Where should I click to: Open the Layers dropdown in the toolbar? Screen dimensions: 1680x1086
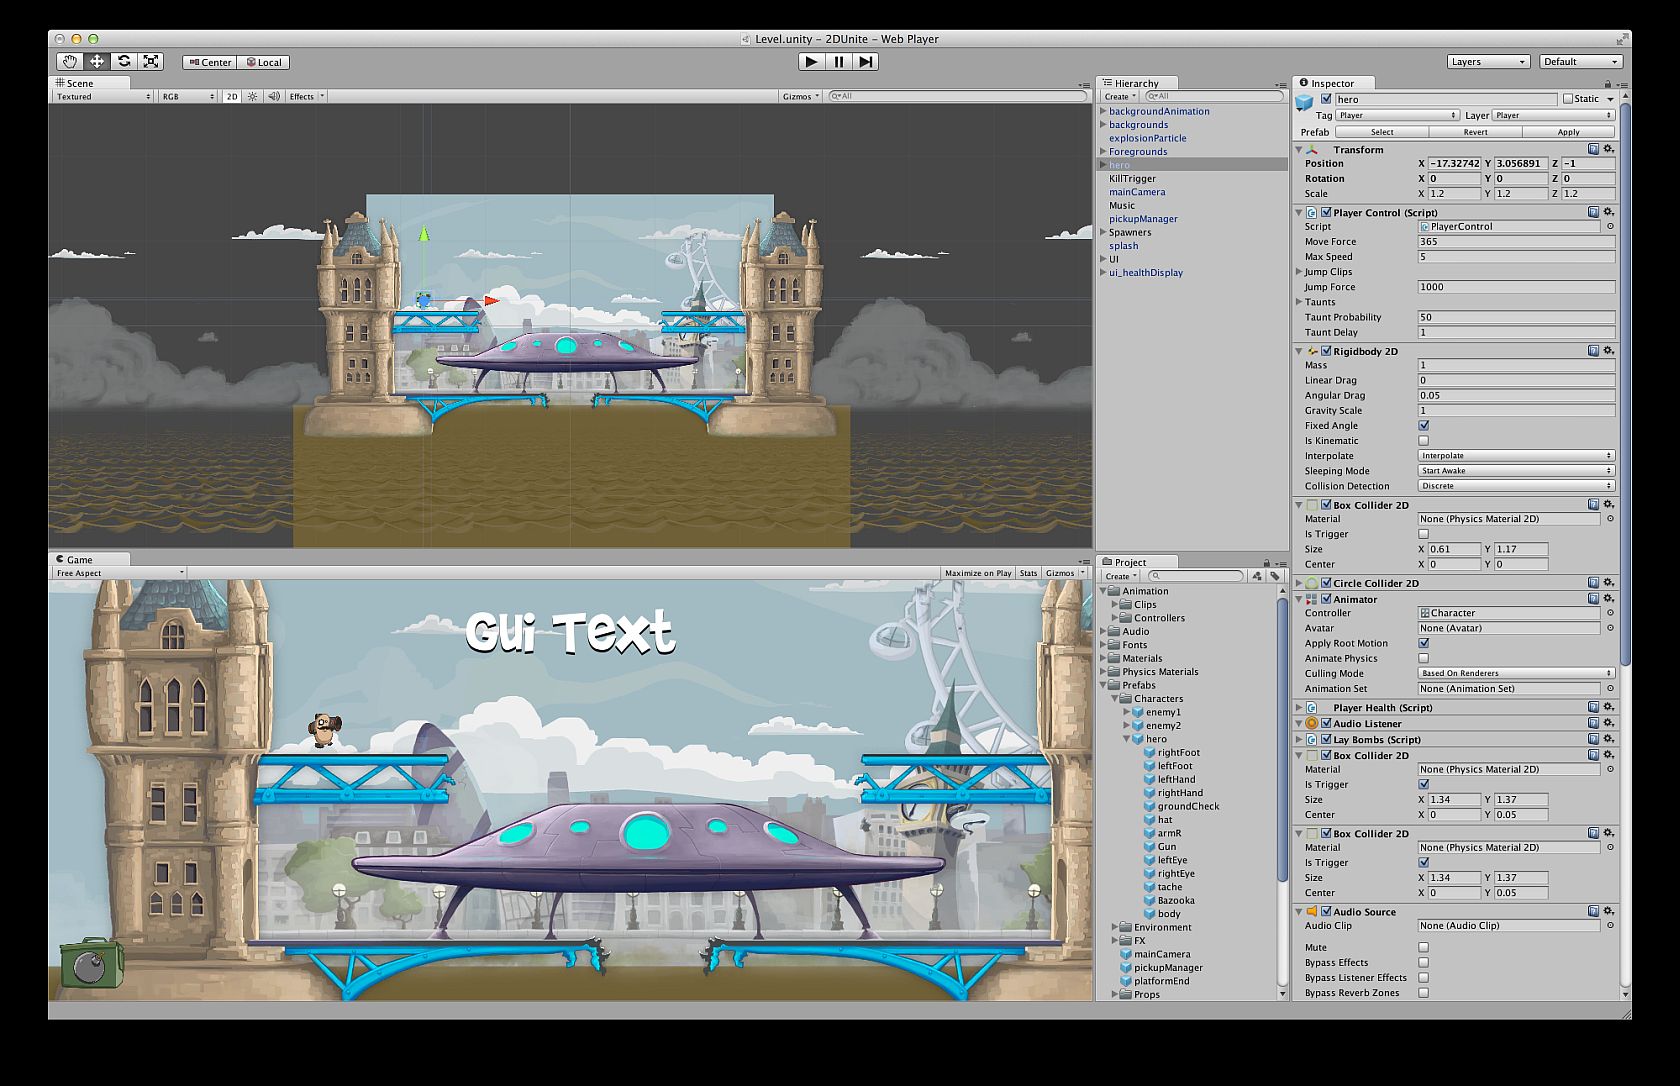(1488, 62)
